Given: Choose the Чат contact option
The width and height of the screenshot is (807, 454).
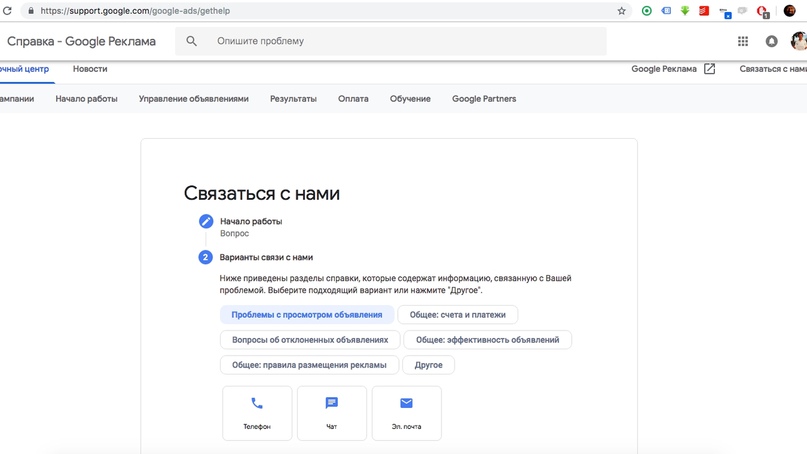Looking at the screenshot, I should [331, 413].
